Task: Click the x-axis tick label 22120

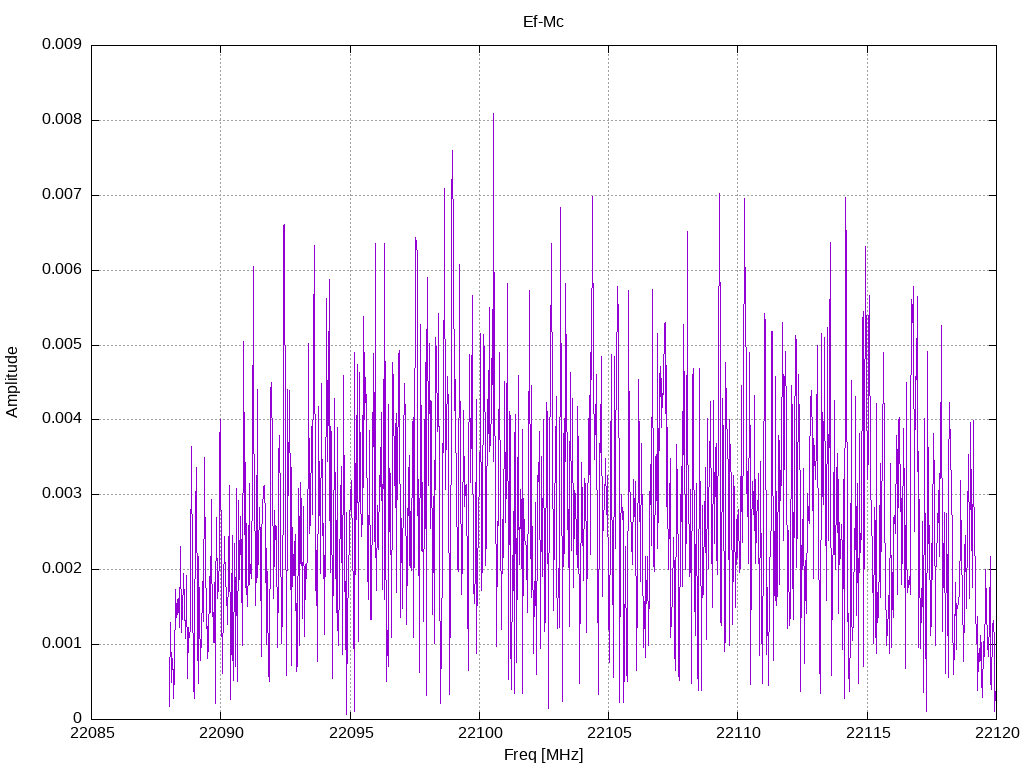Action: (x=997, y=733)
